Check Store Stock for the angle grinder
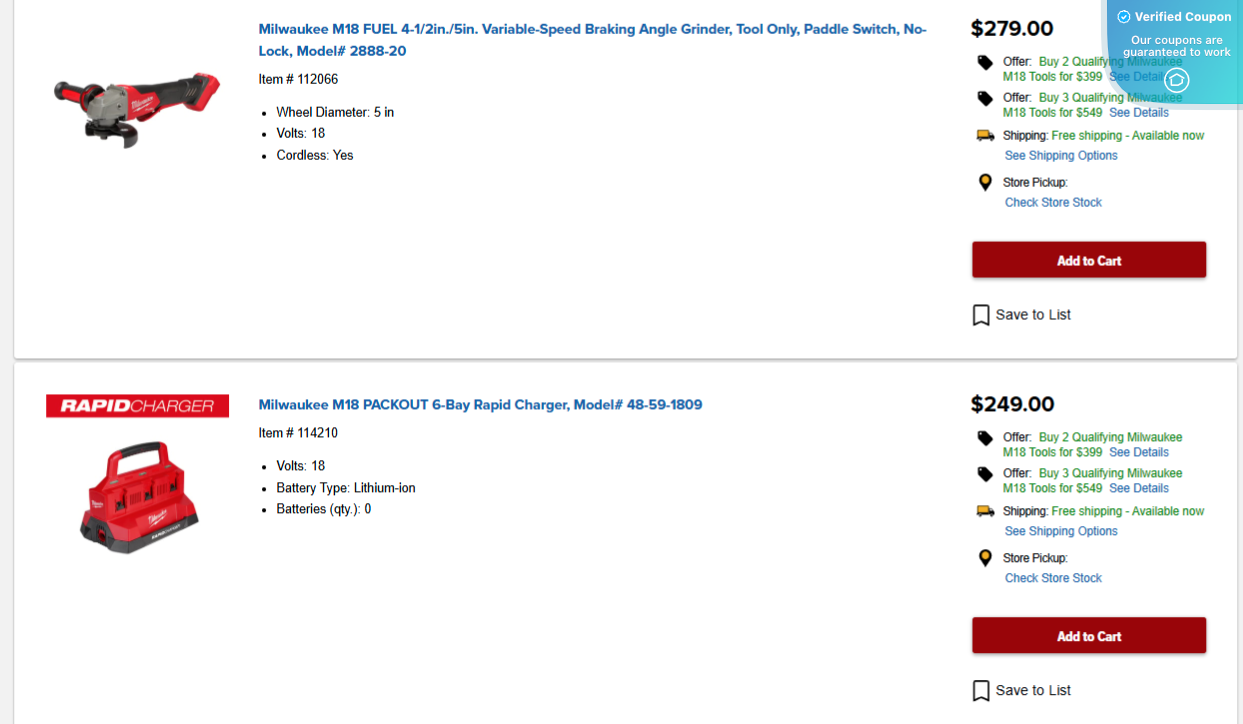Screen dimensions: 1243x724 pos(1053,203)
